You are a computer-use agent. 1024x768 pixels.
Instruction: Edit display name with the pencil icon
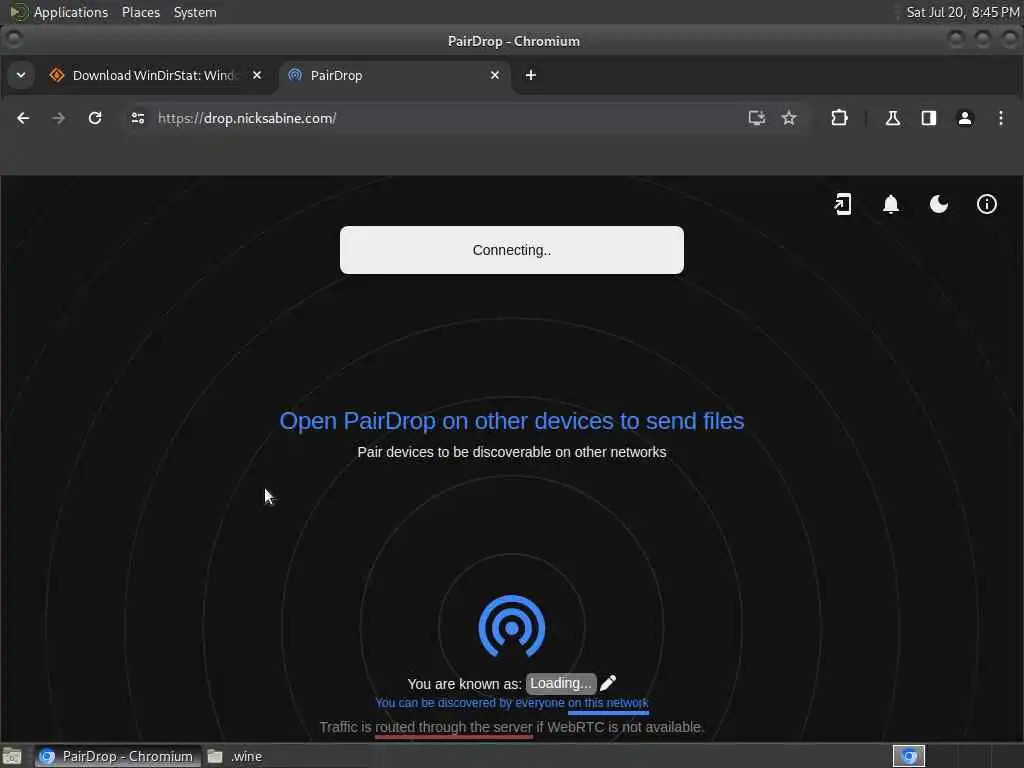pos(608,683)
